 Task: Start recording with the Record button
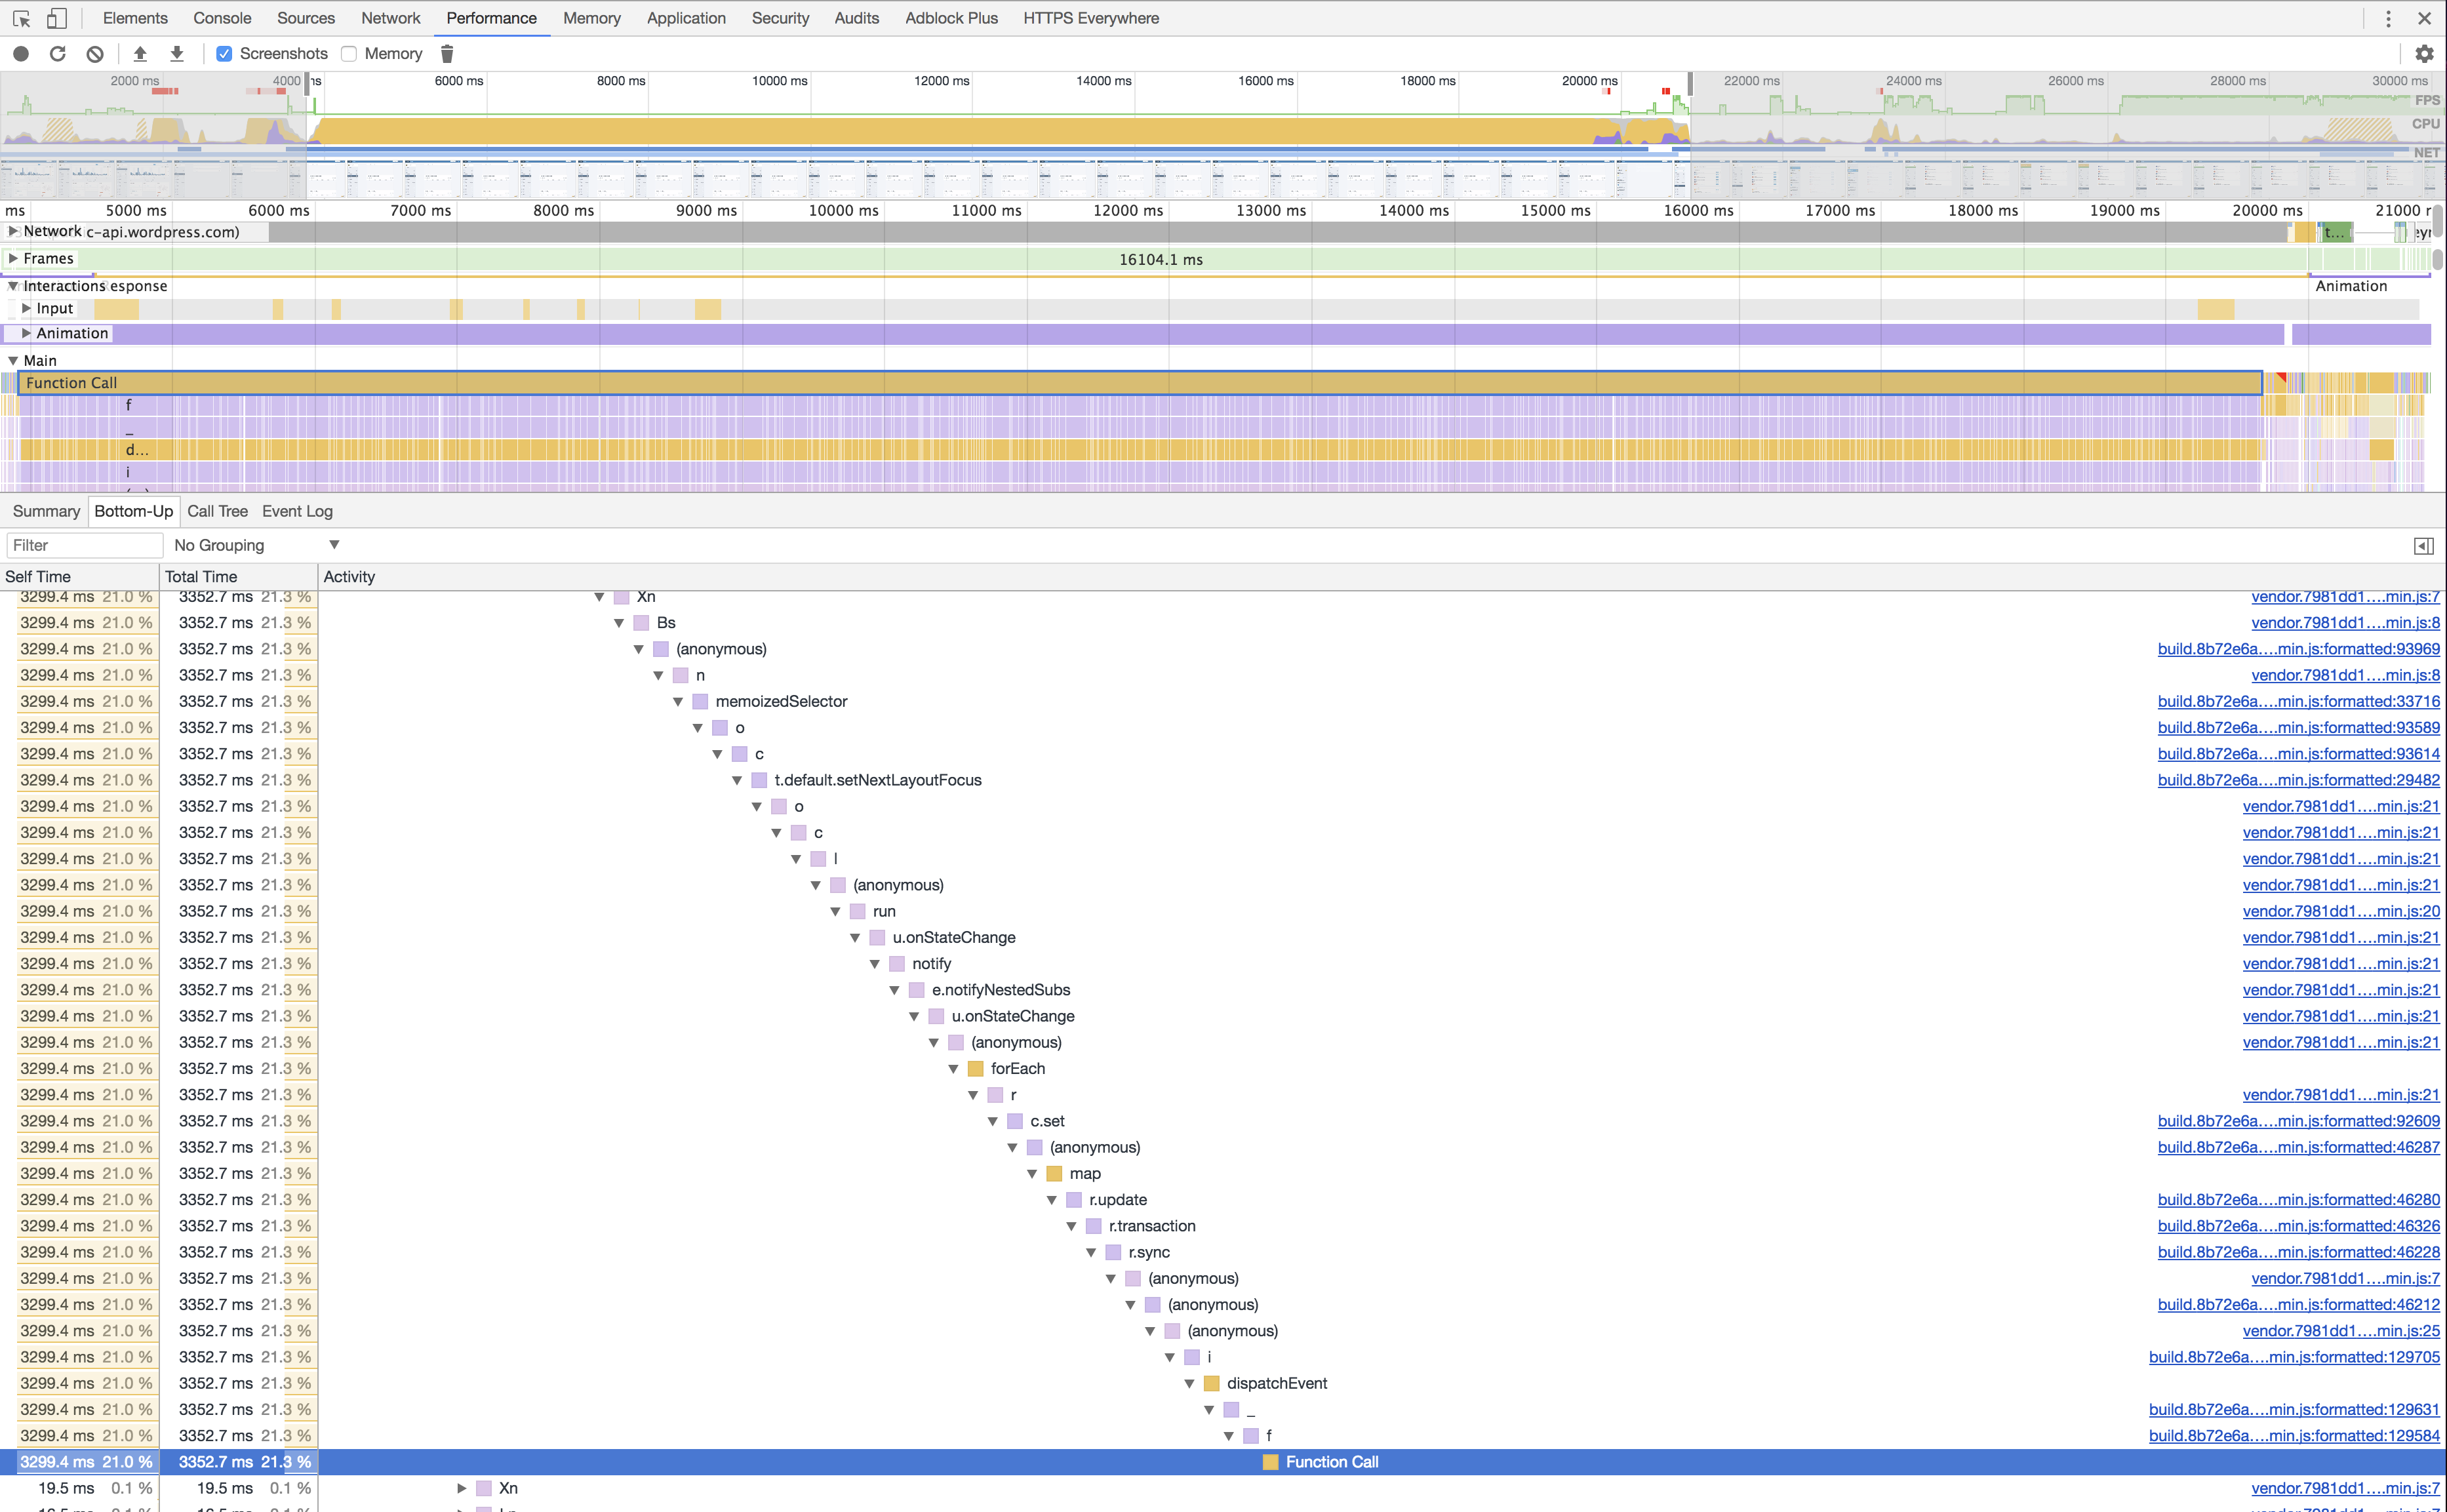point(21,54)
